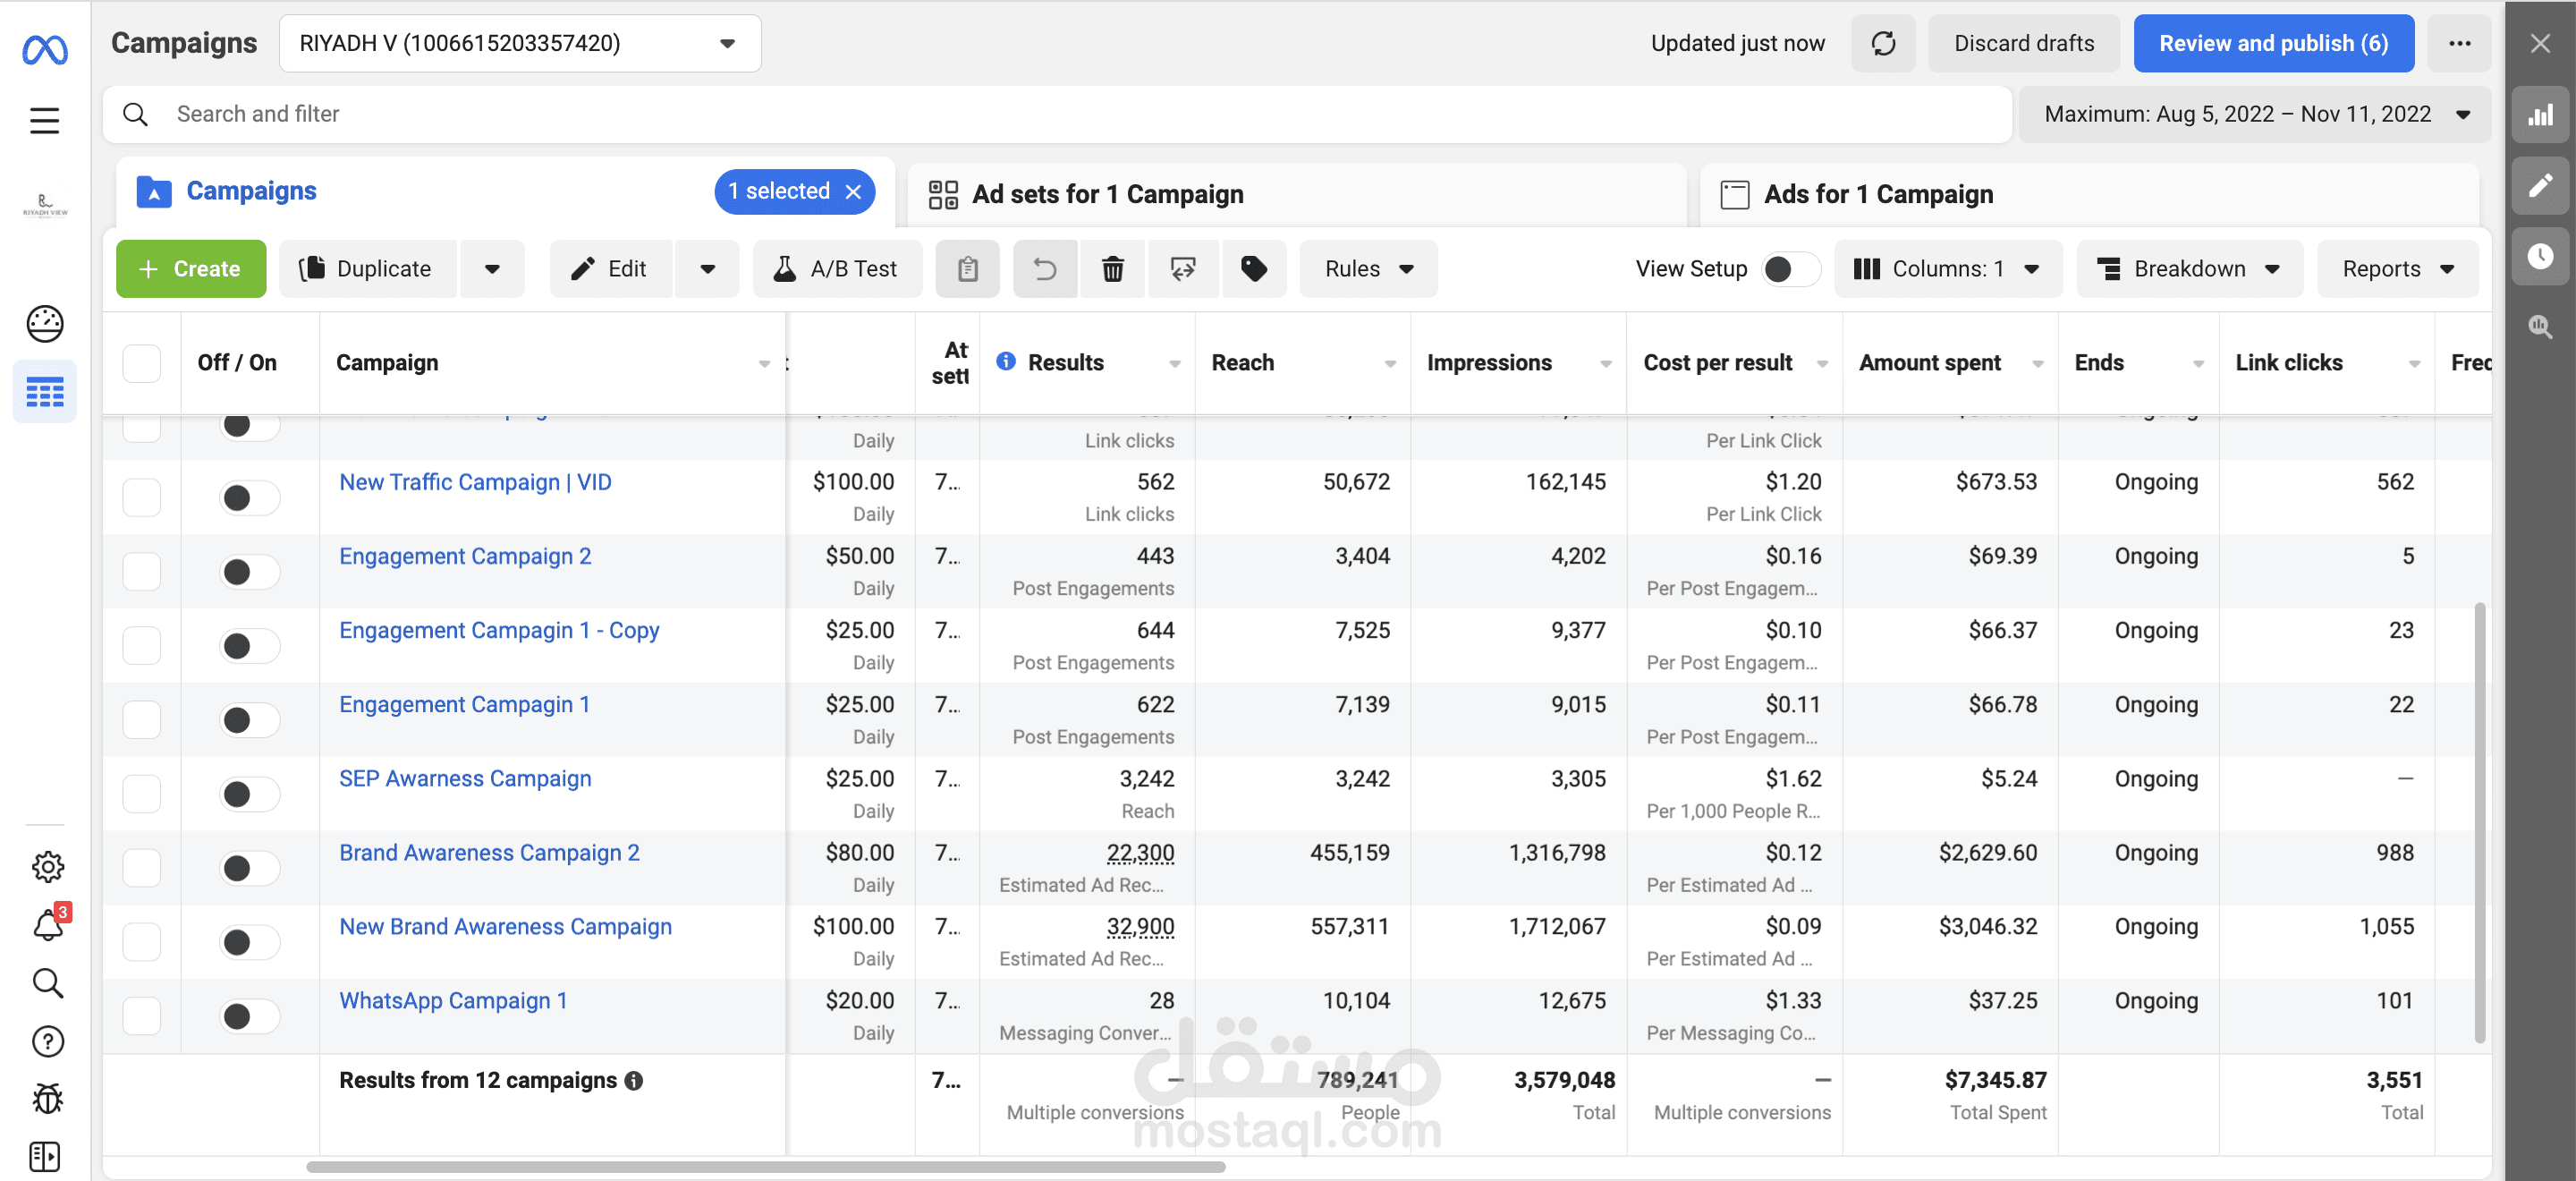Screen dimensions: 2576x1181
Task: Open the notifications bell in sidebar
Action: click(x=47, y=925)
